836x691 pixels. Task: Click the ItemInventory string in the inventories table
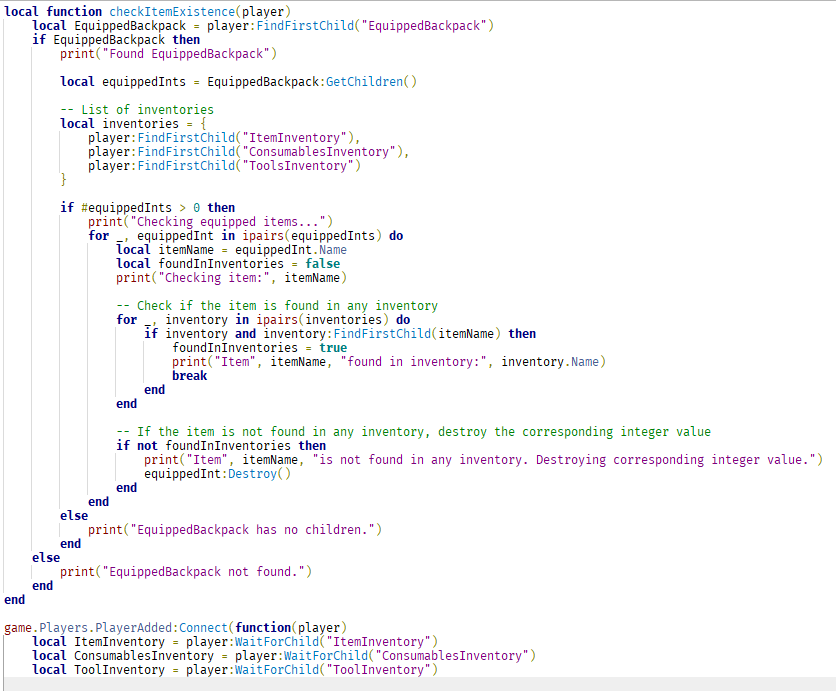[x=295, y=137]
